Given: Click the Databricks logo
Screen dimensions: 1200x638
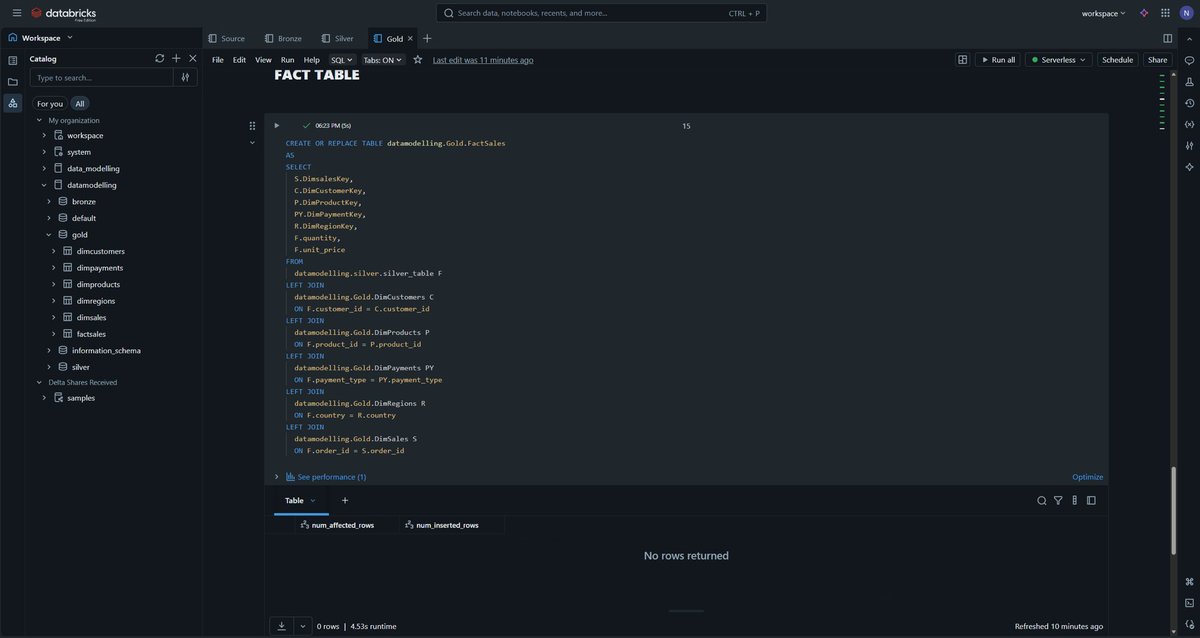Looking at the screenshot, I should pyautogui.click(x=63, y=13).
